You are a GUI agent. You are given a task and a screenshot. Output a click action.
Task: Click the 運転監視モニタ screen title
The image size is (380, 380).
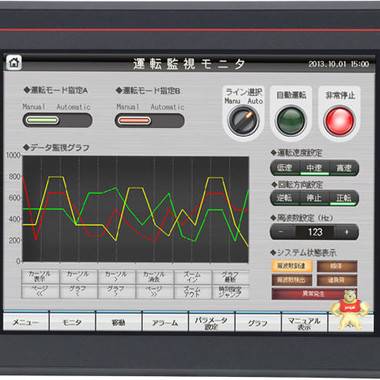point(189,64)
